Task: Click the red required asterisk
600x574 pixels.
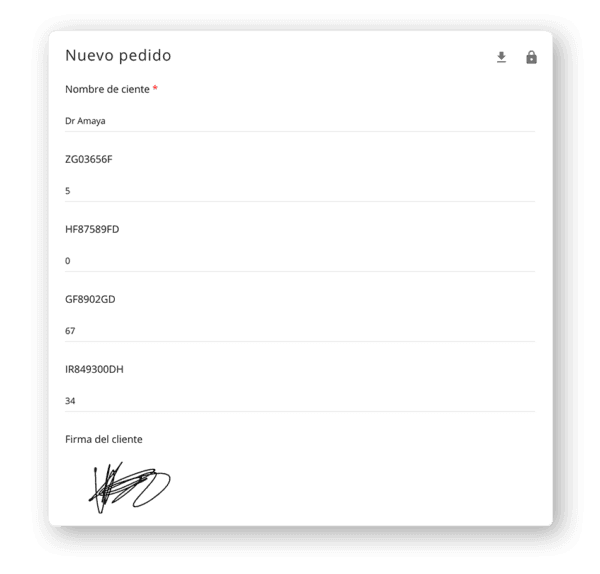Action: tap(155, 88)
